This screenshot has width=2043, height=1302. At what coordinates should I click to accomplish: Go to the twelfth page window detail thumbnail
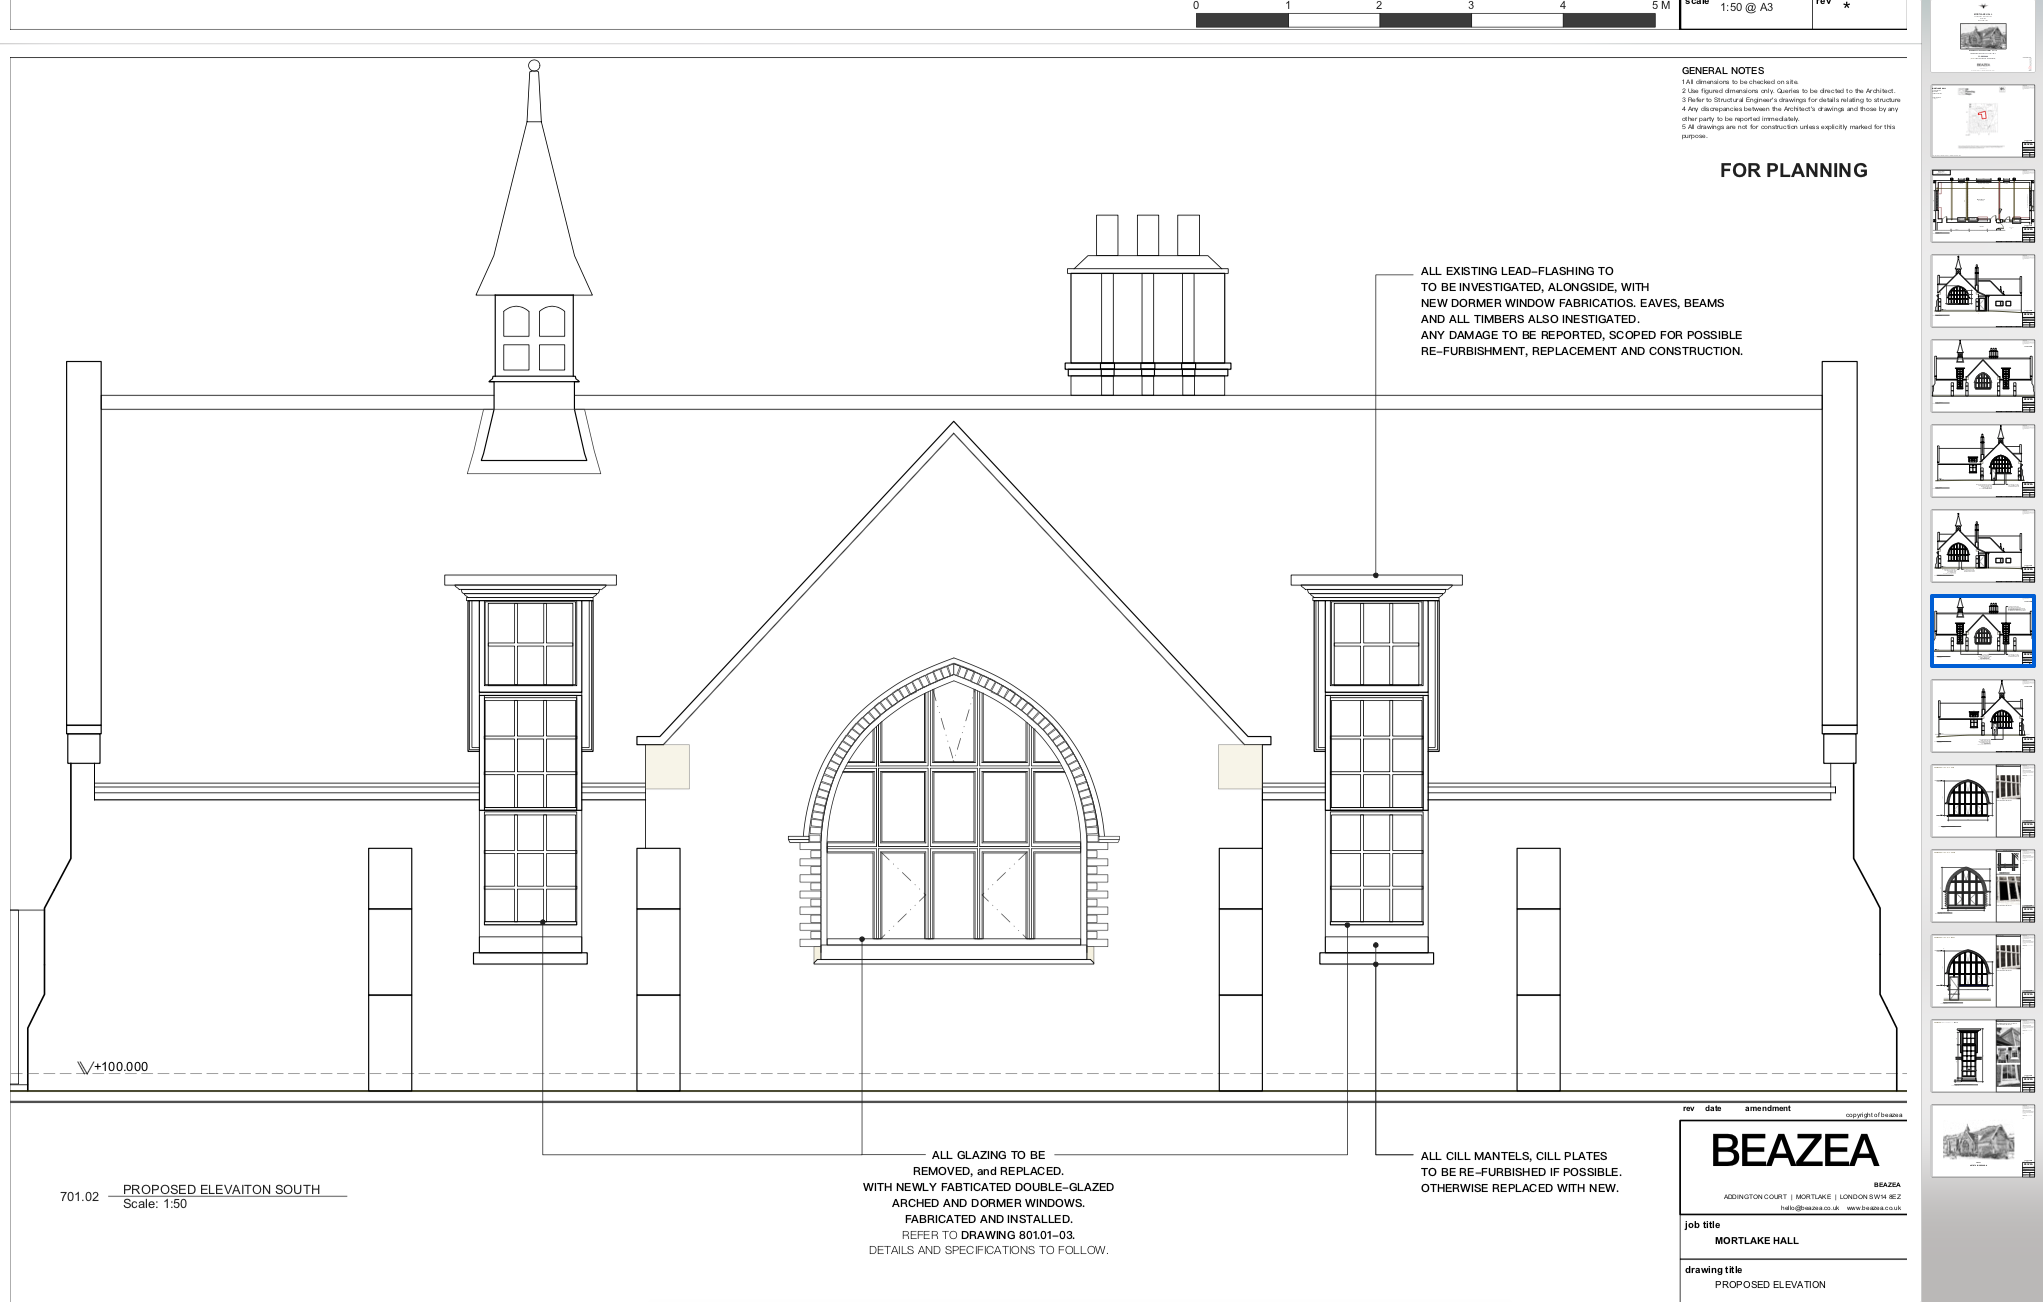(x=1982, y=972)
